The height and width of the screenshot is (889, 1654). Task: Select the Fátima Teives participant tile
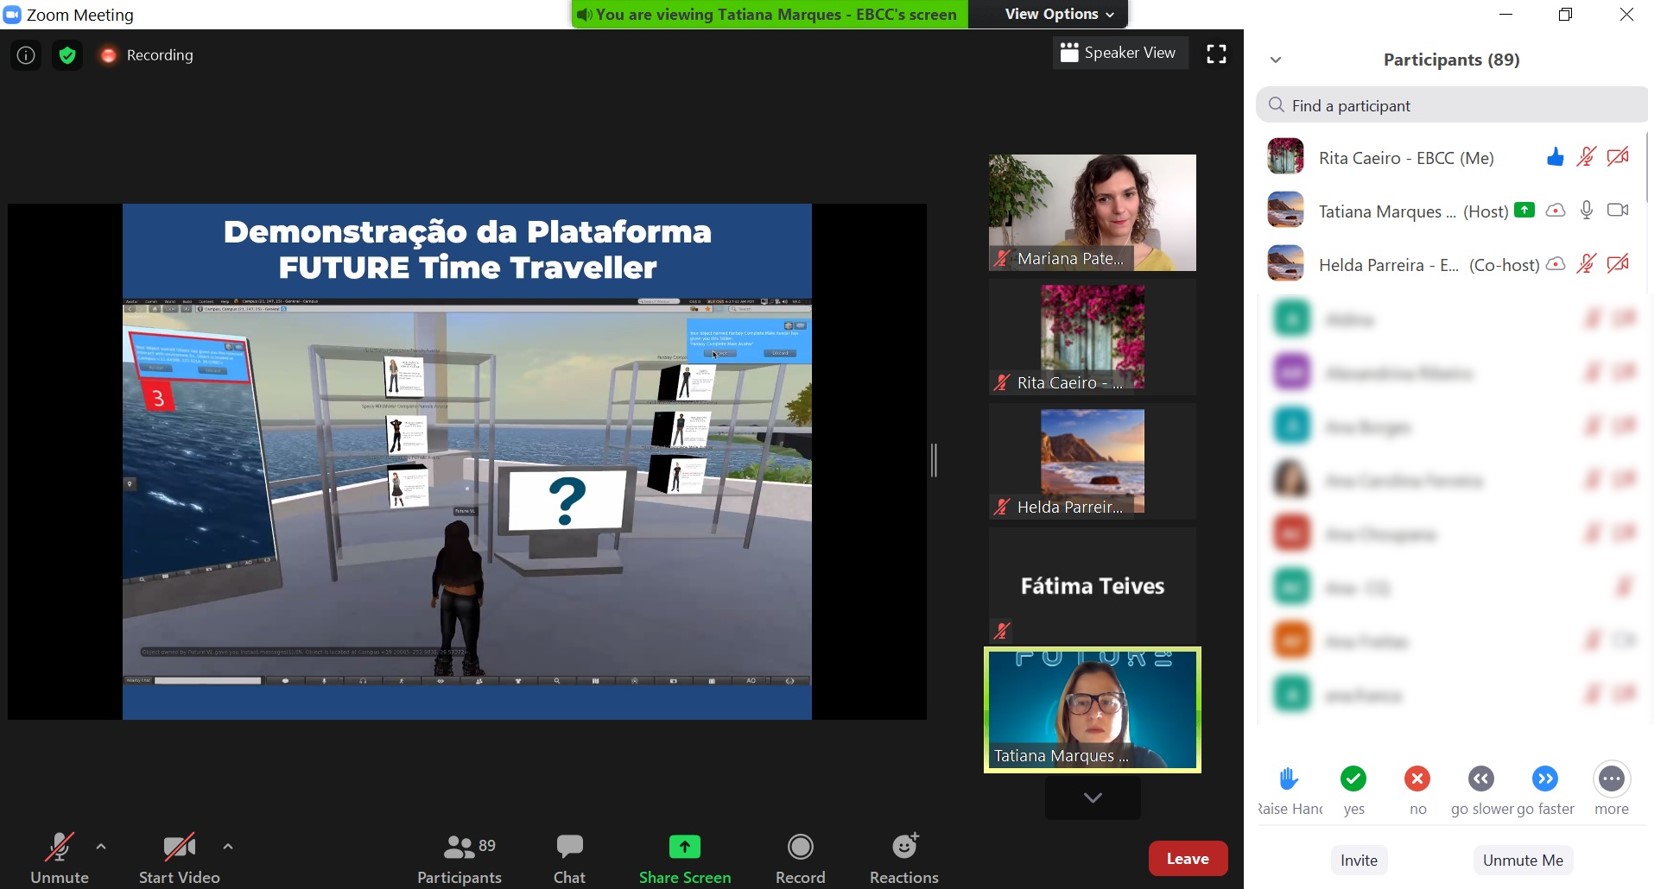pos(1092,585)
